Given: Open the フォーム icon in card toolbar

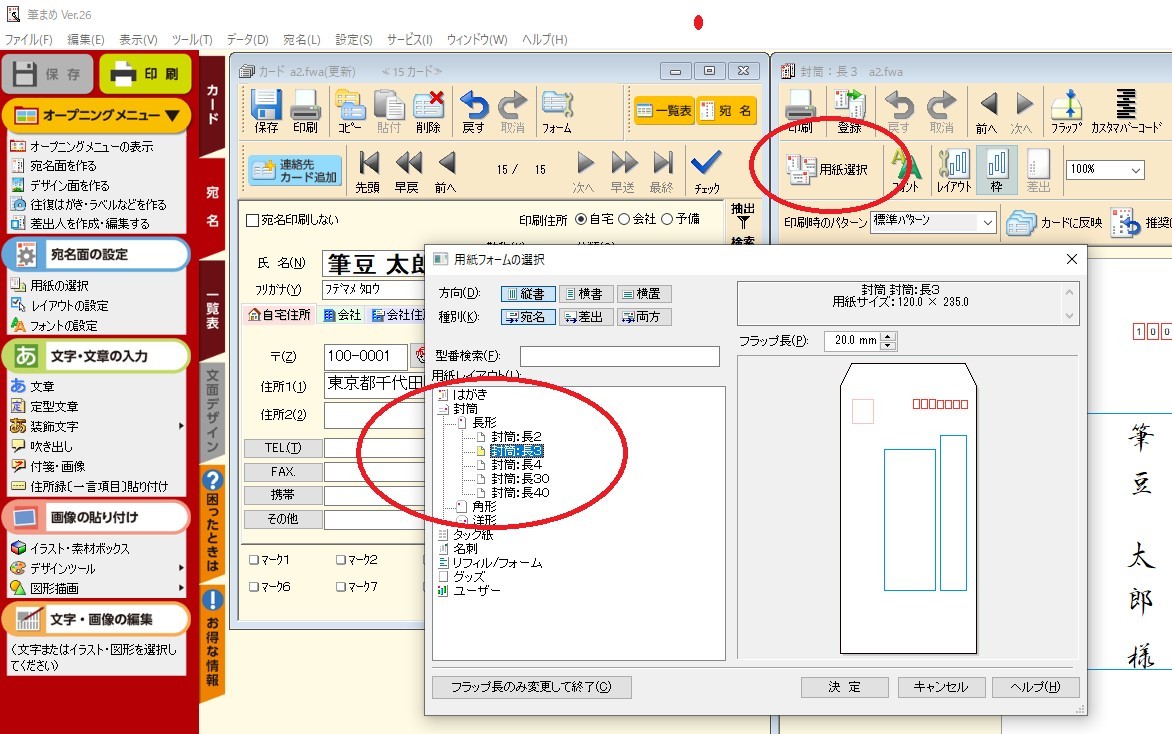Looking at the screenshot, I should (557, 111).
